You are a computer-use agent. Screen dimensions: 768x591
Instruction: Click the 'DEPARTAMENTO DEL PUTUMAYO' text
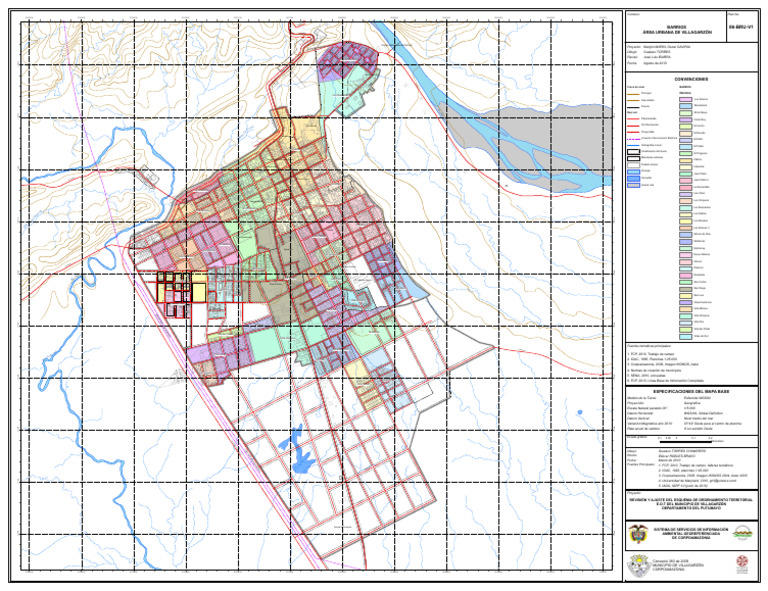point(691,508)
